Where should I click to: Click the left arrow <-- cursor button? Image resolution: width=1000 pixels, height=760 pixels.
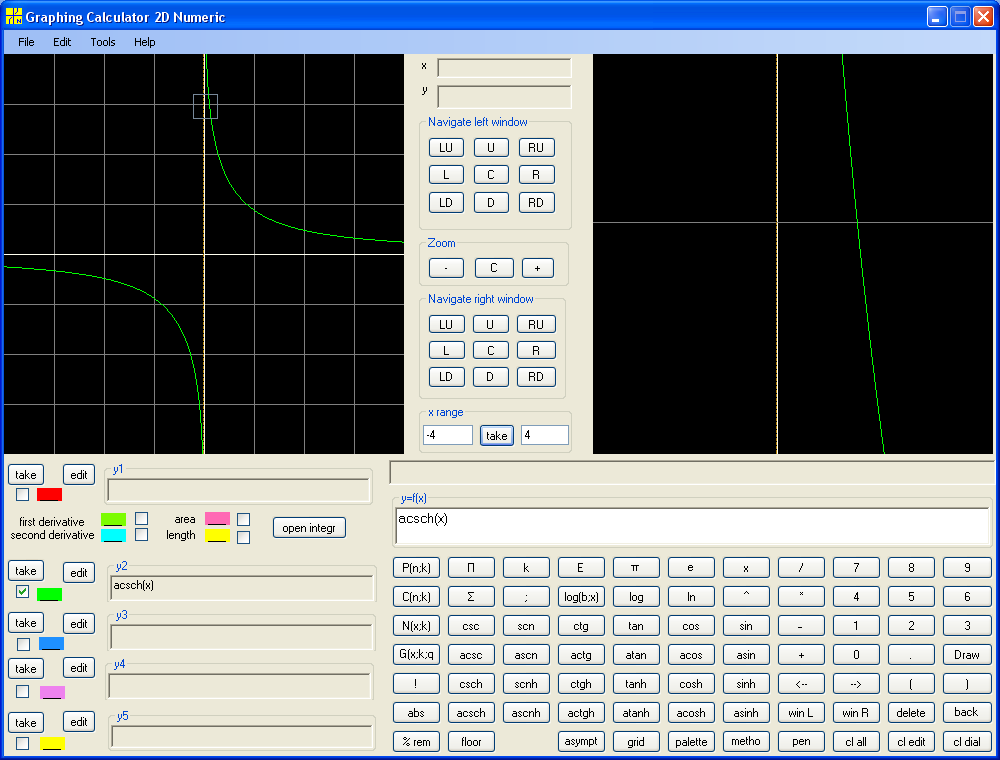pyautogui.click(x=801, y=684)
